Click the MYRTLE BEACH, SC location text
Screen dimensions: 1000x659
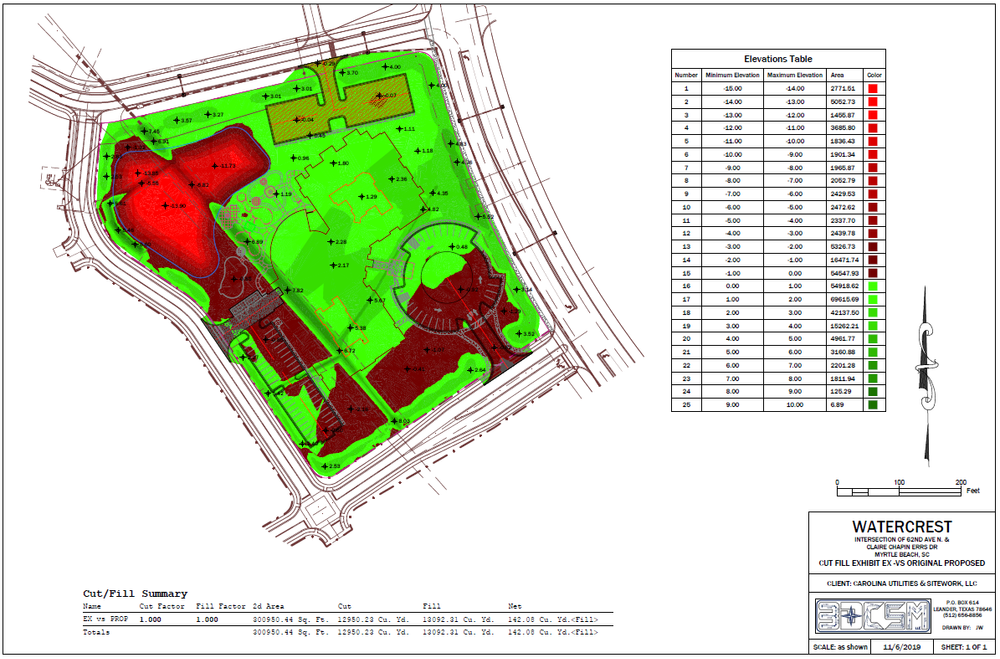tap(902, 555)
